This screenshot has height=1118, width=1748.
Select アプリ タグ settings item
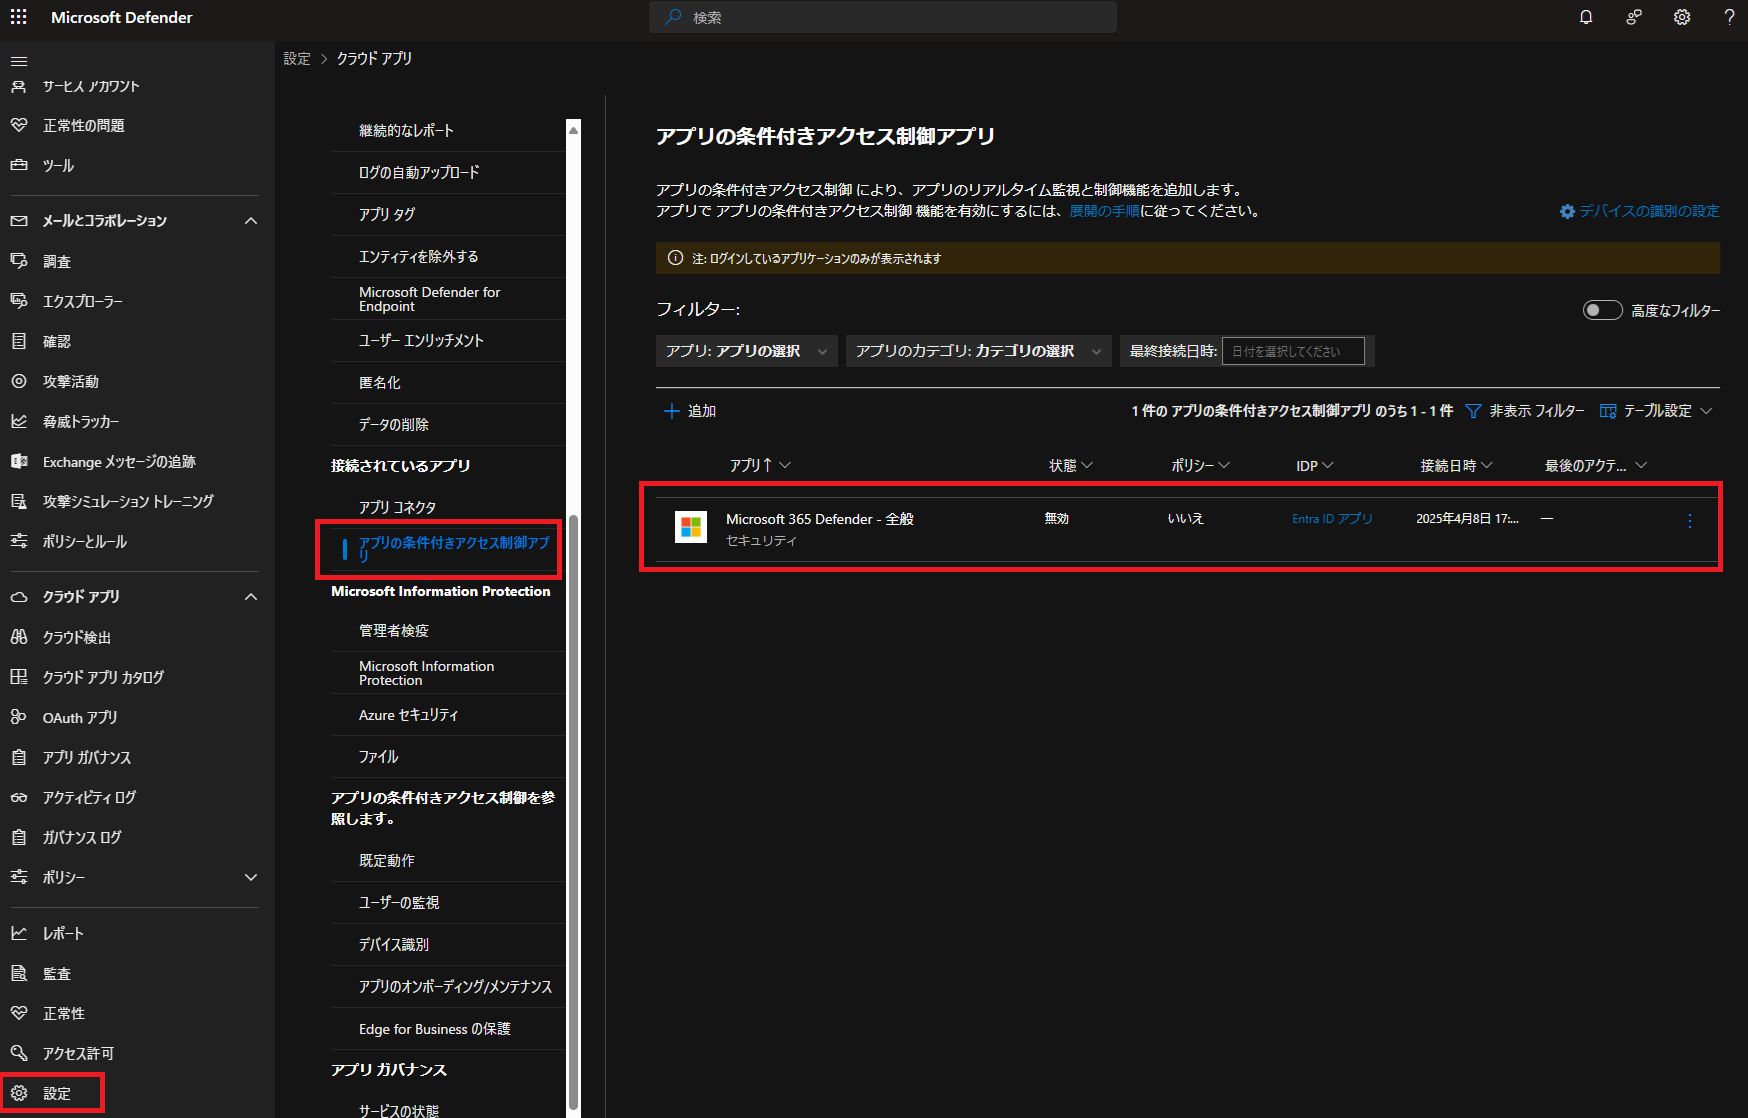[447, 214]
